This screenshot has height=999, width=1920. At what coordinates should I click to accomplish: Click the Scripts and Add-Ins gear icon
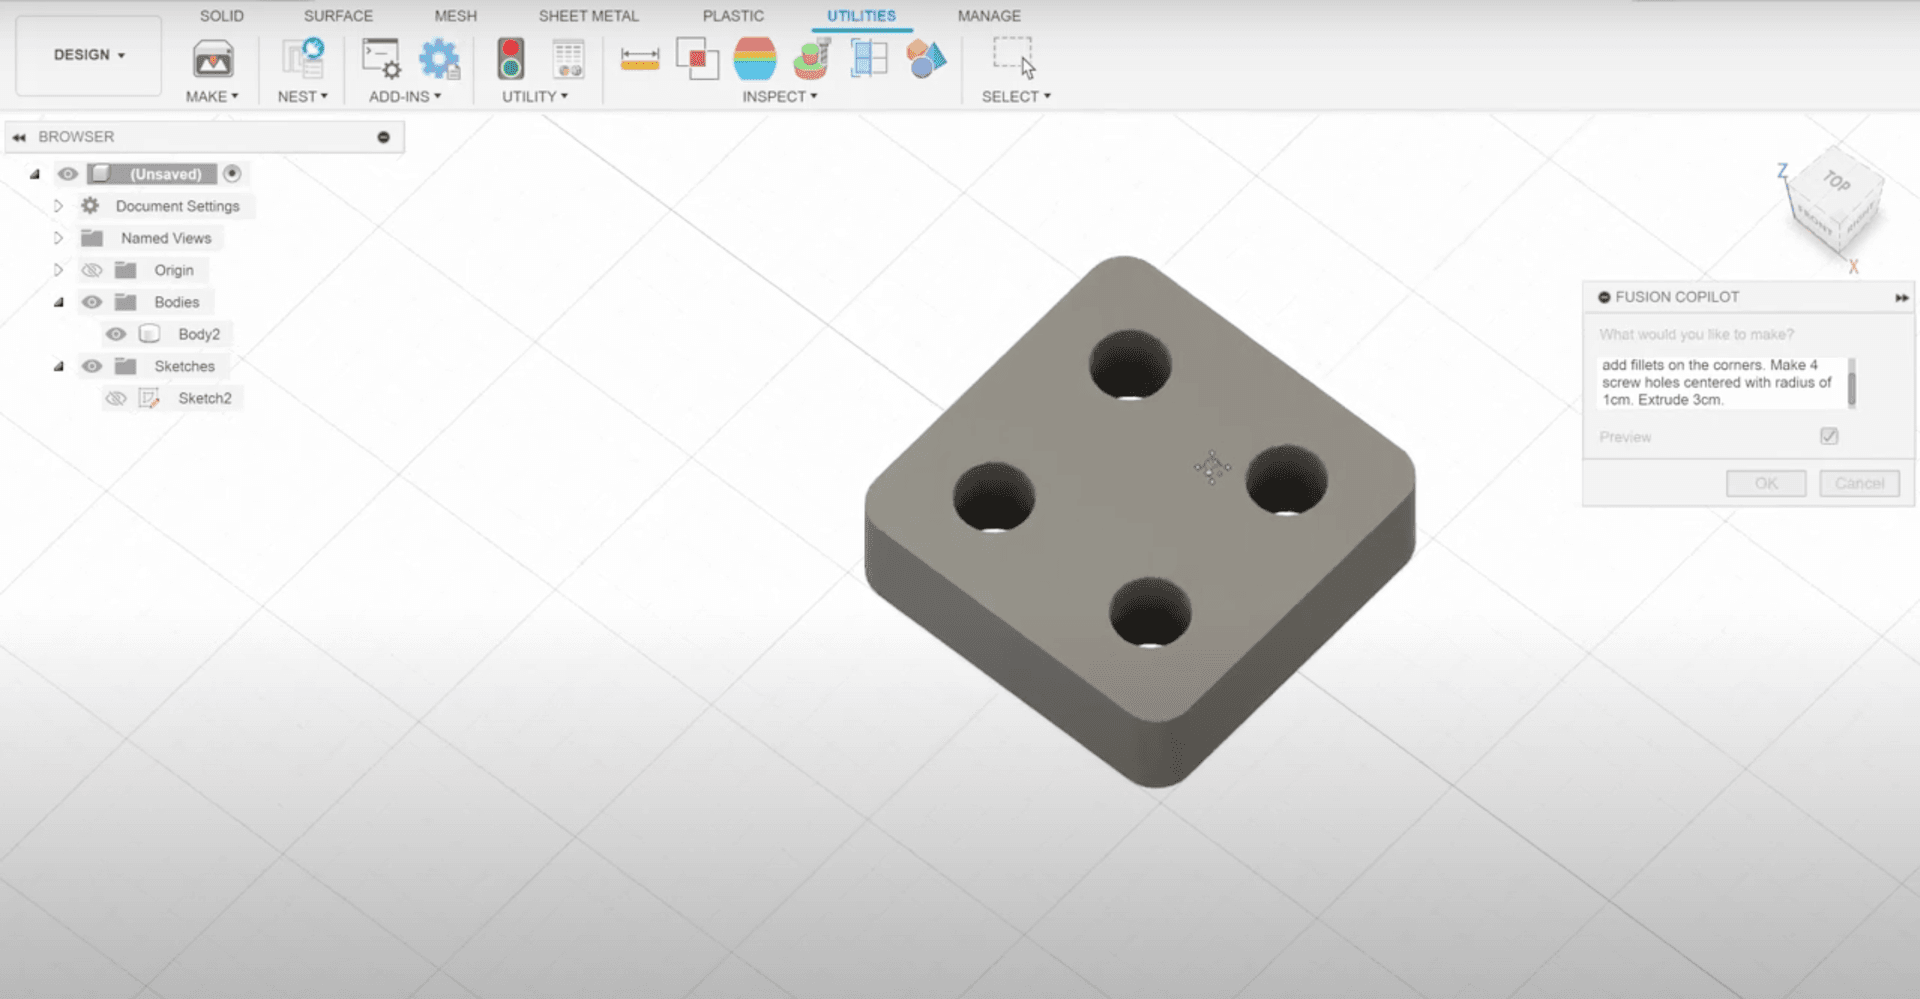click(439, 59)
